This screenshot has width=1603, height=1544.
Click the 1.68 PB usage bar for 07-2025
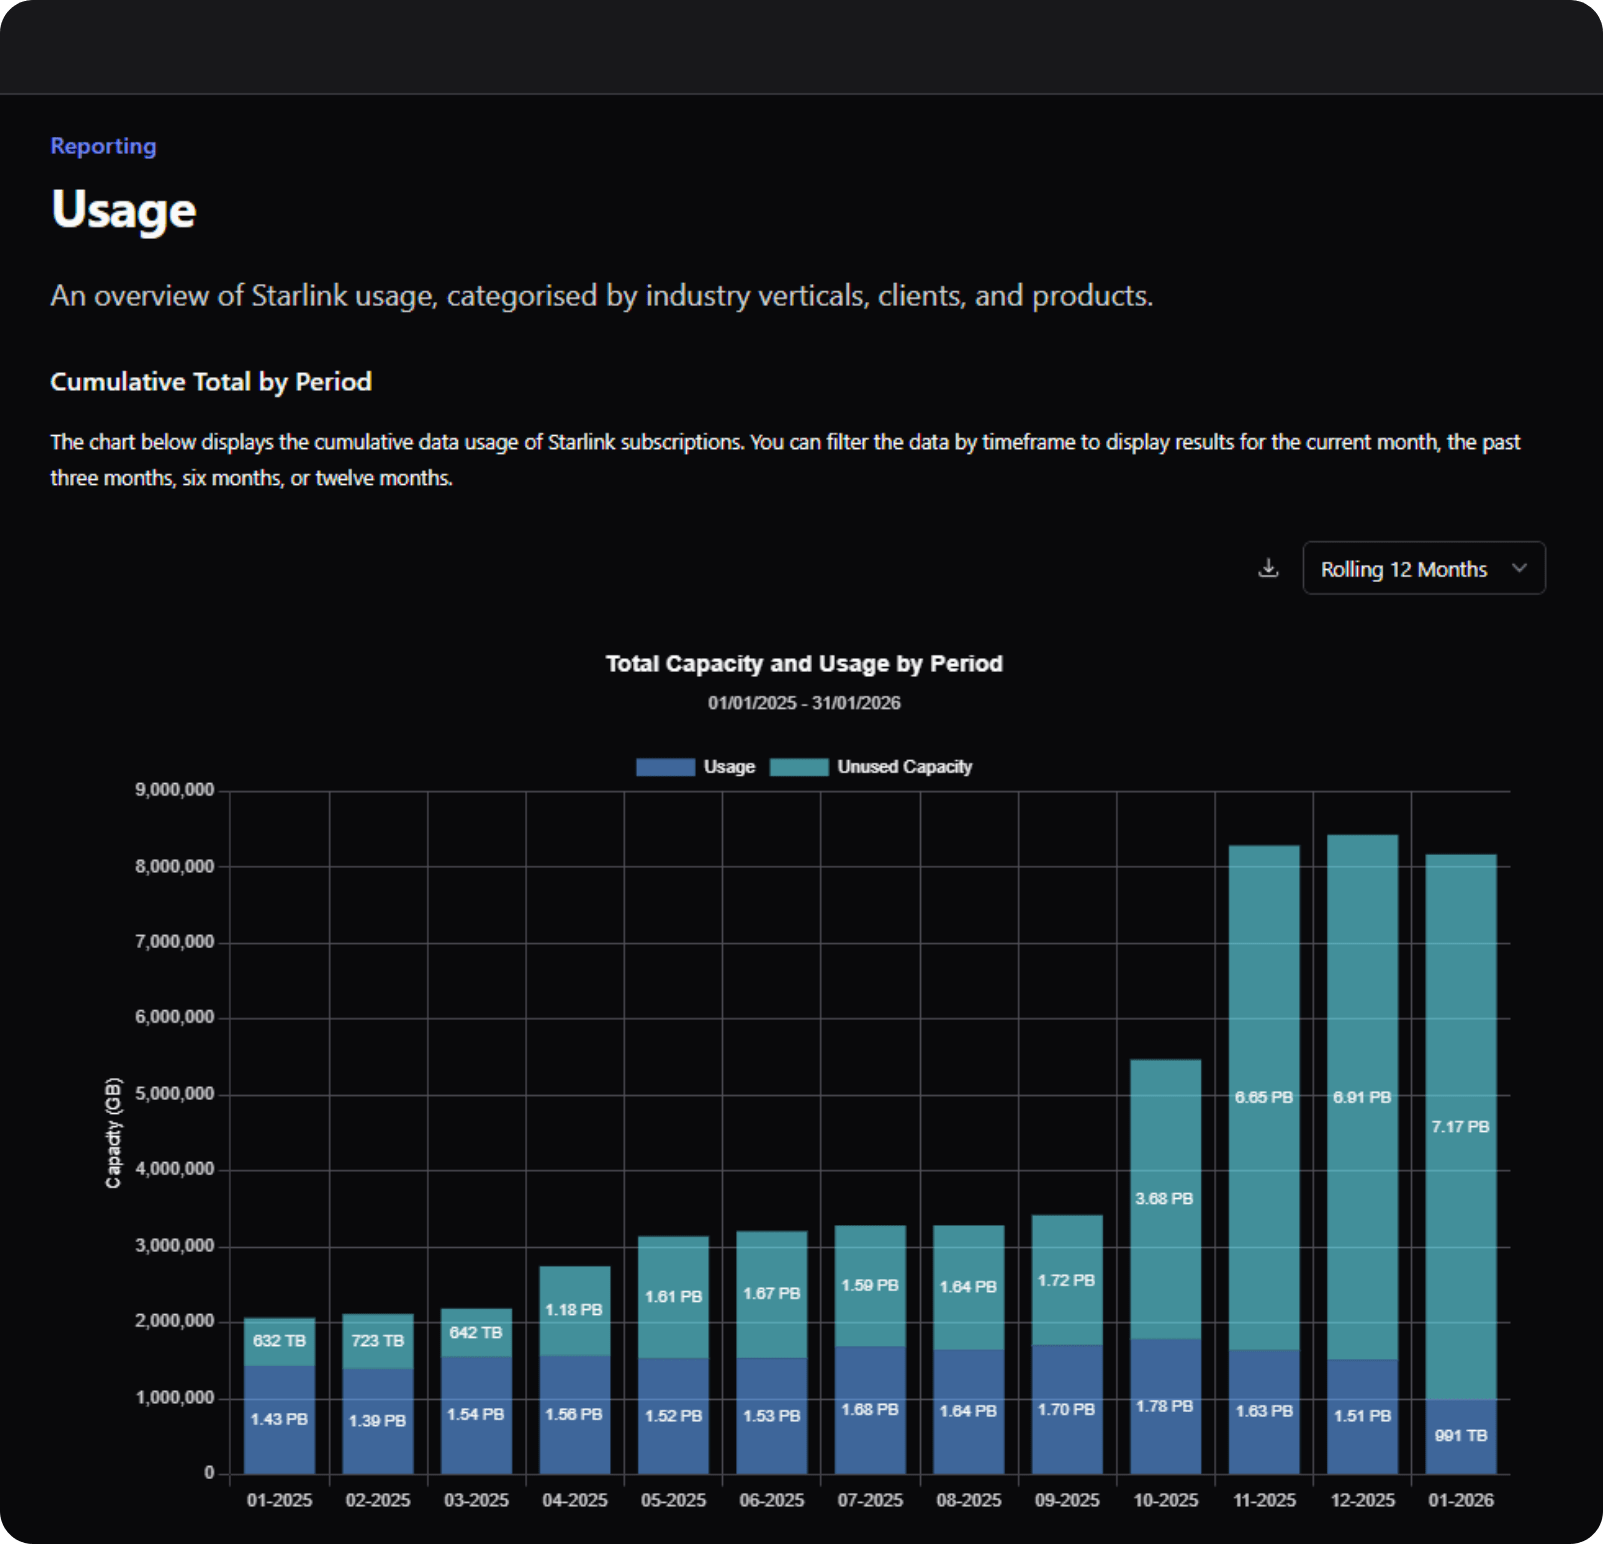[870, 1409]
